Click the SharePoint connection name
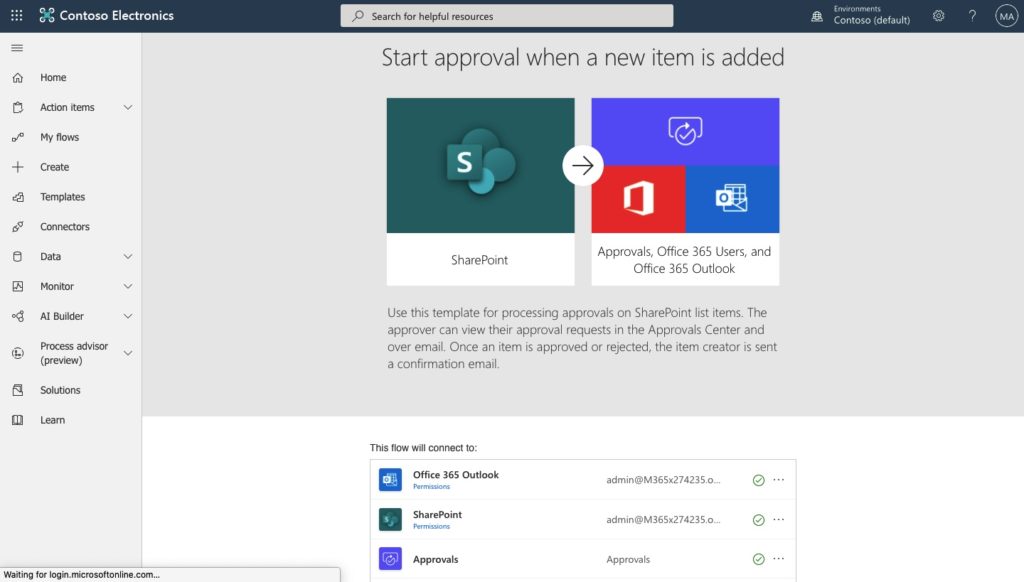 [x=437, y=515]
